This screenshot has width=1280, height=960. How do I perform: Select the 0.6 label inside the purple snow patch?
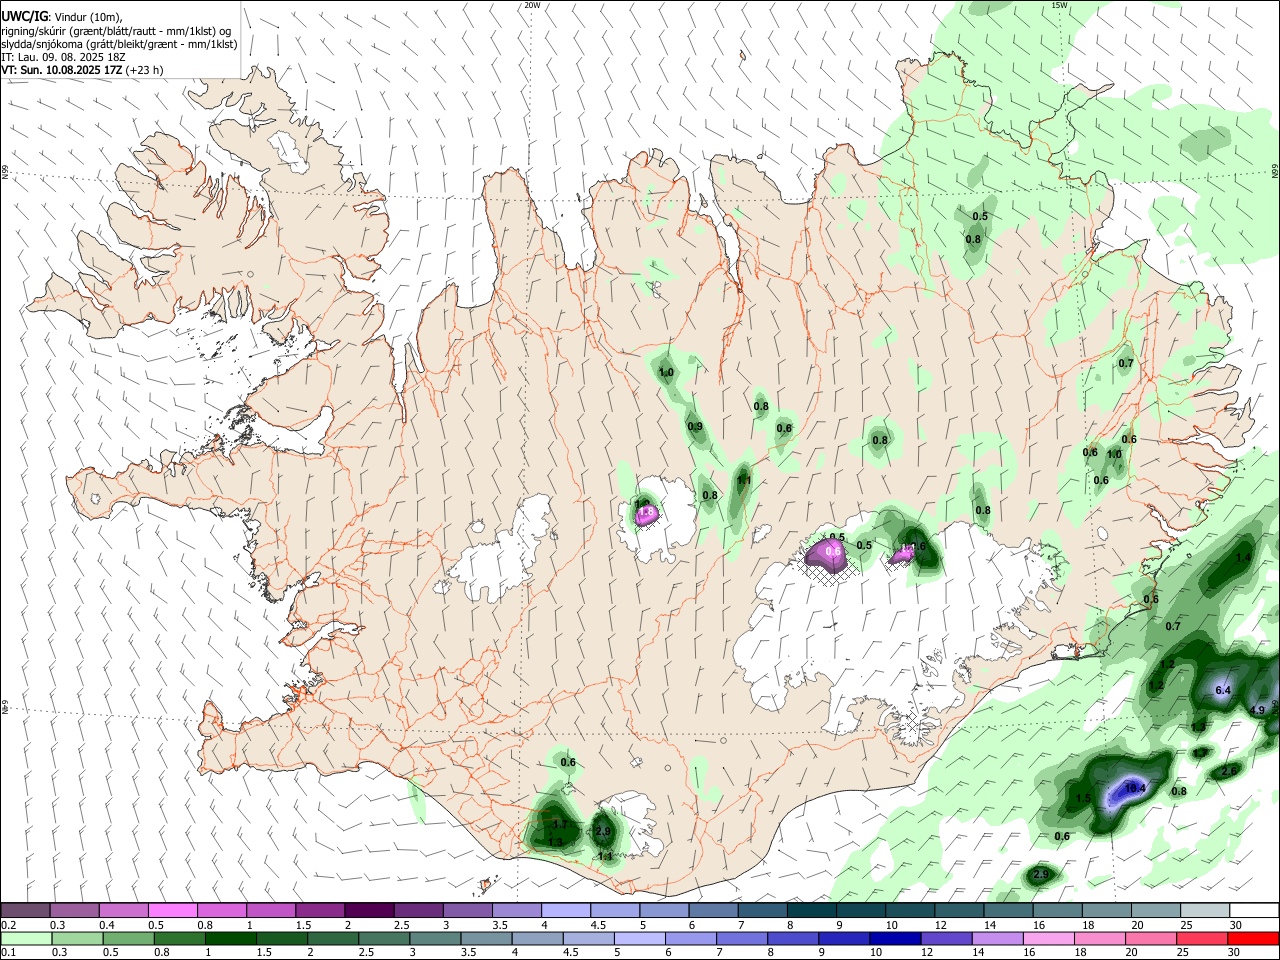click(833, 551)
